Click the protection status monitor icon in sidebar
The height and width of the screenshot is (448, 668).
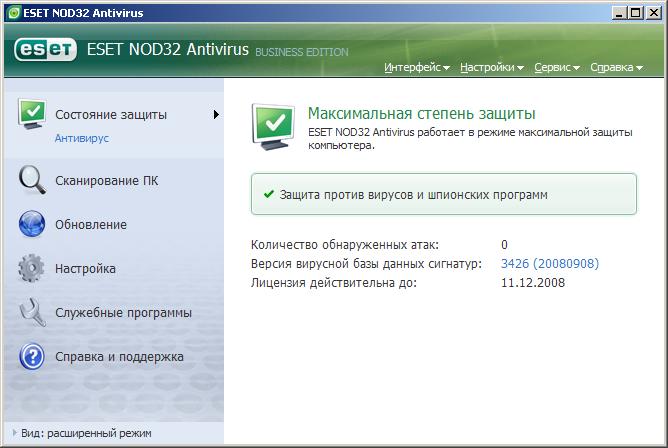tap(32, 114)
